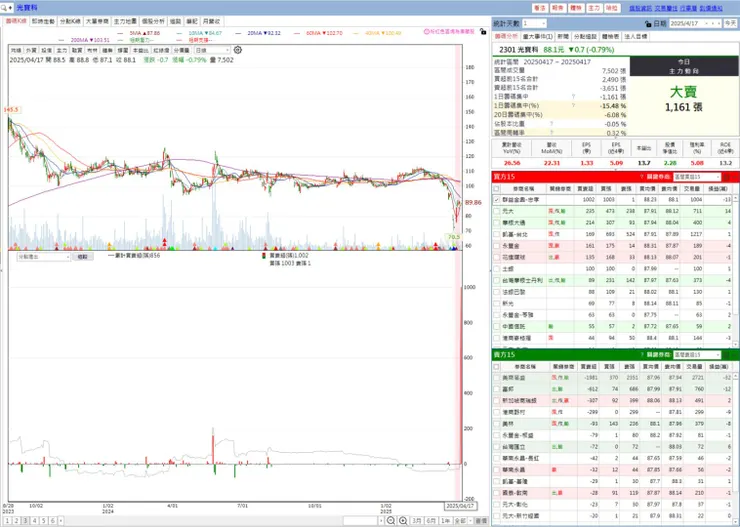
Task: Toggle the 紅綠燈 chart overlay button
Action: 161,50
